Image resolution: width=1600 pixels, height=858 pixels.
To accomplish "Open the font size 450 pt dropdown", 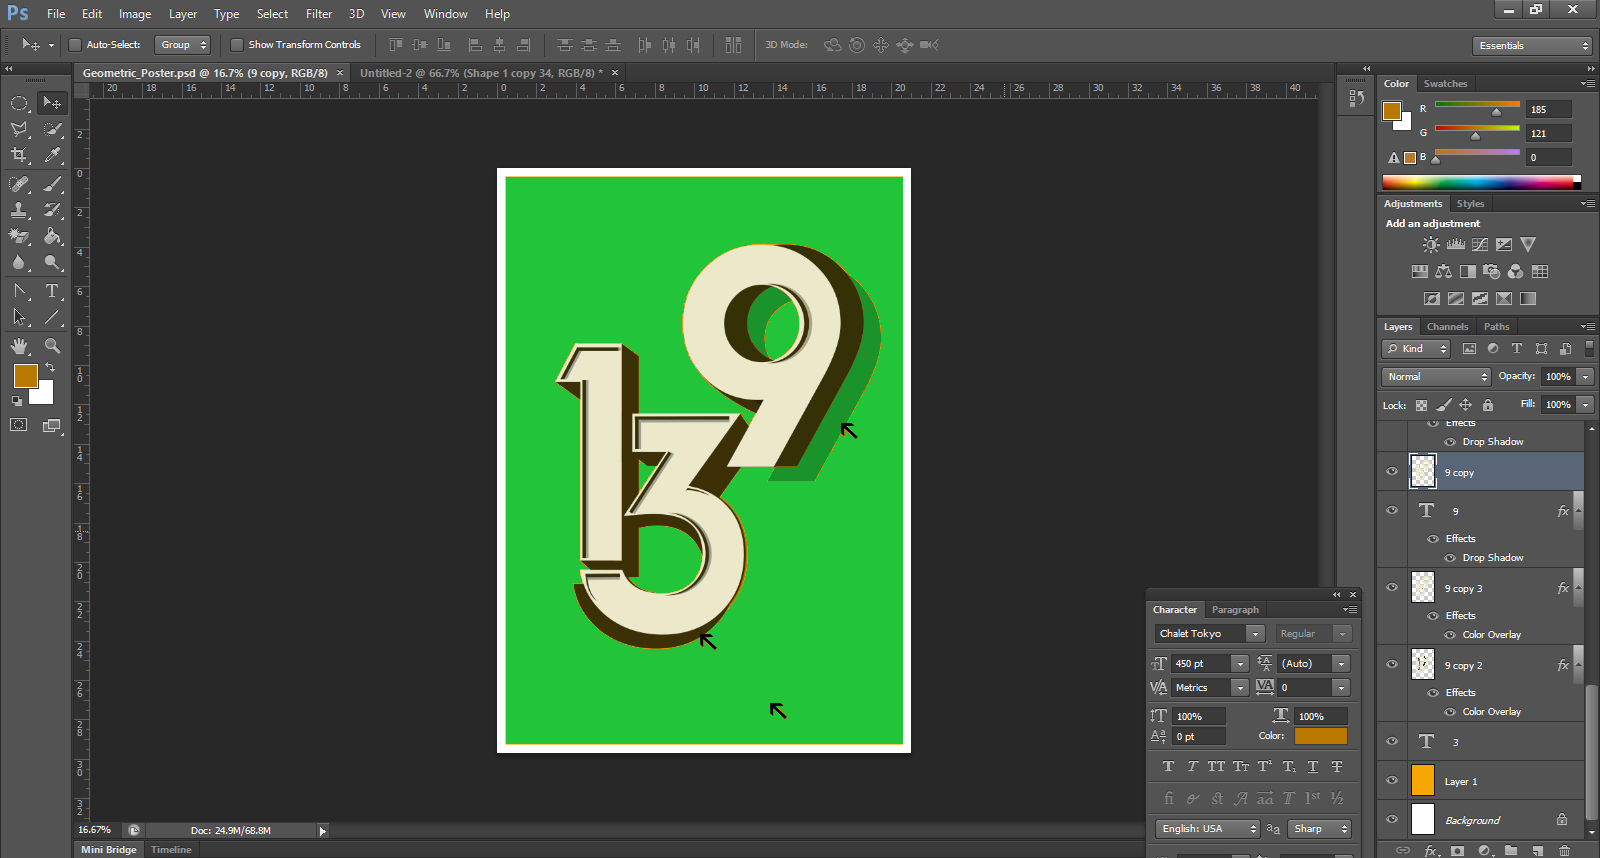I will 1240,664.
